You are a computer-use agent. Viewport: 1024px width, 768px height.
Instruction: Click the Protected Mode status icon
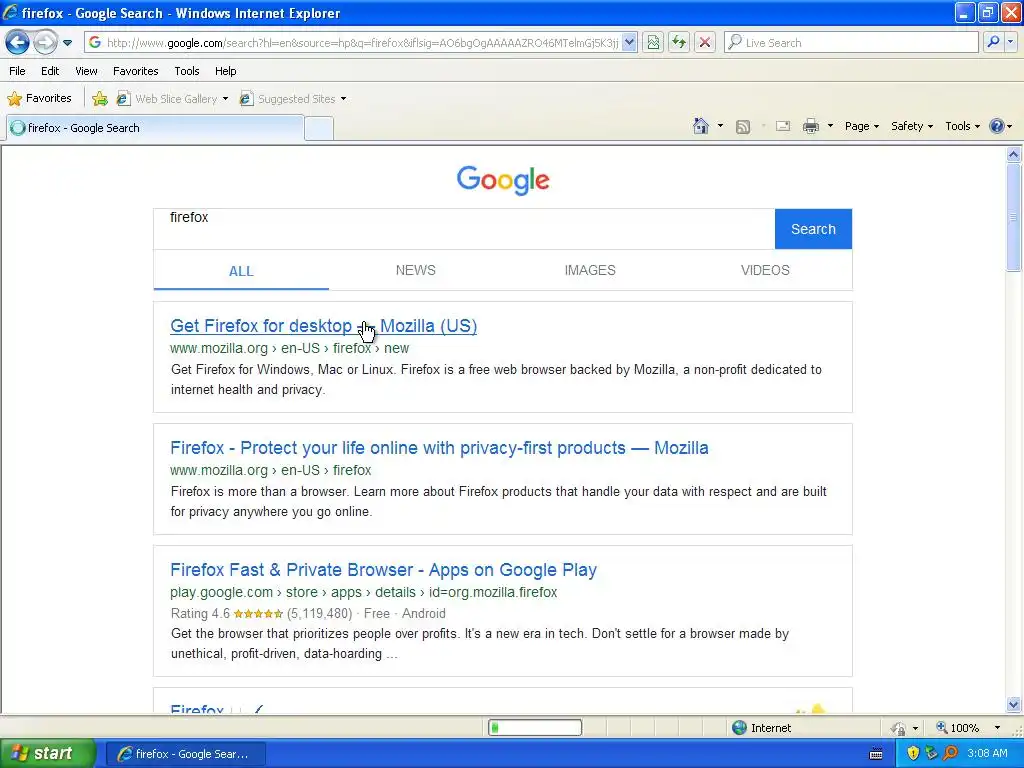tap(899, 728)
